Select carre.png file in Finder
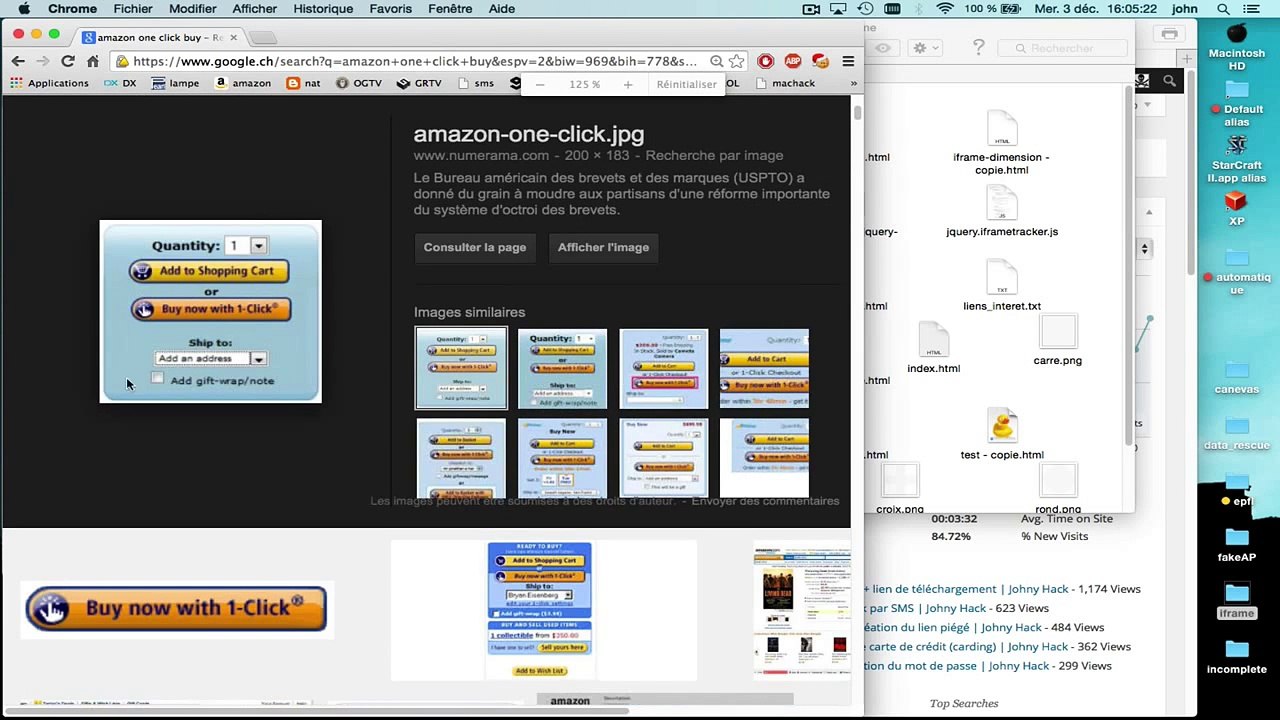Viewport: 1280px width, 720px height. click(1057, 341)
